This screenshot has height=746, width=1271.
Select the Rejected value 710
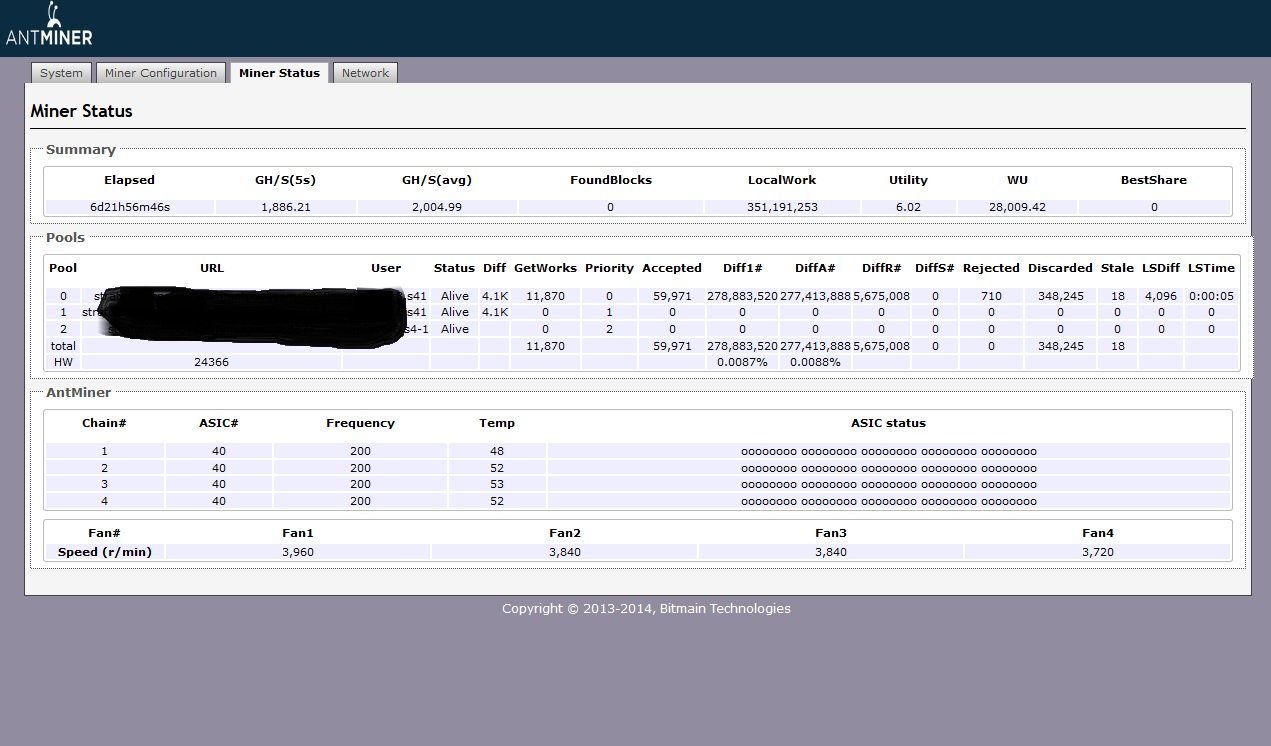point(991,296)
